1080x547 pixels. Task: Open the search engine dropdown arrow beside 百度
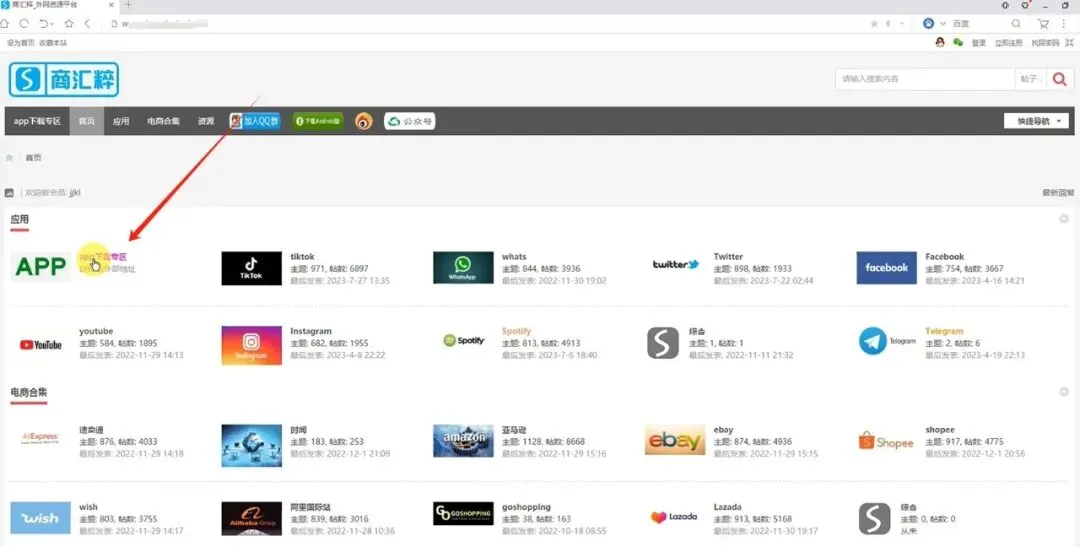point(943,23)
